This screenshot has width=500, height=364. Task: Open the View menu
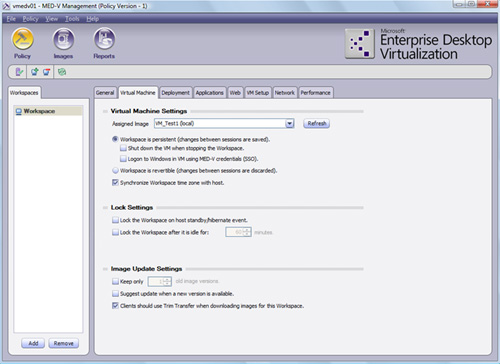[x=52, y=19]
